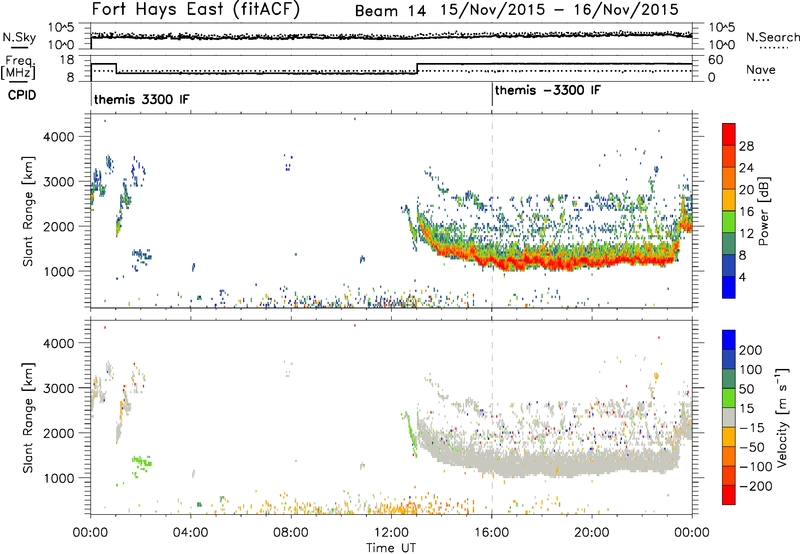The width and height of the screenshot is (800, 554).
Task: Click the '12:00' time axis tick label
Action: pyautogui.click(x=391, y=533)
